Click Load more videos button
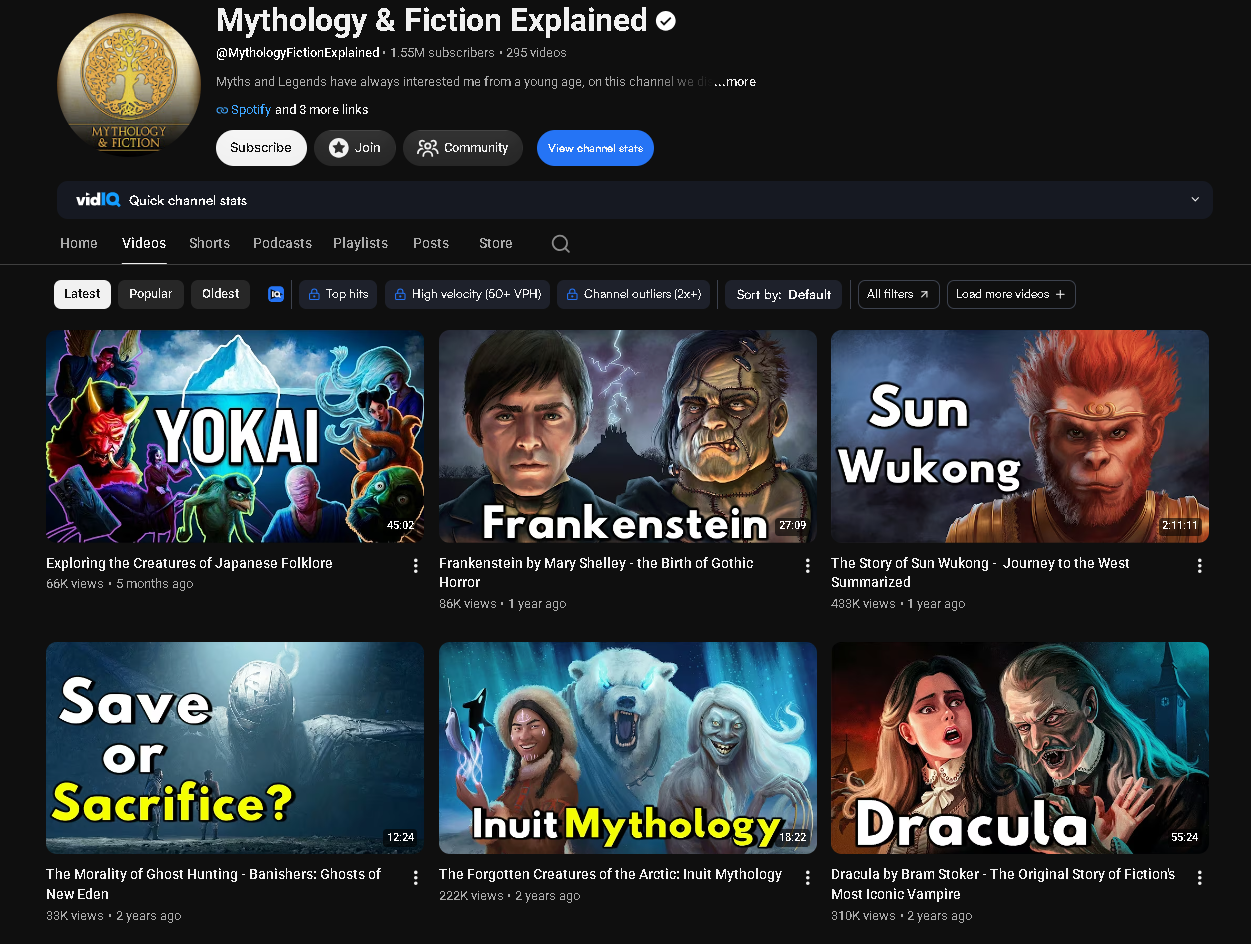This screenshot has width=1251, height=944. pos(1011,294)
